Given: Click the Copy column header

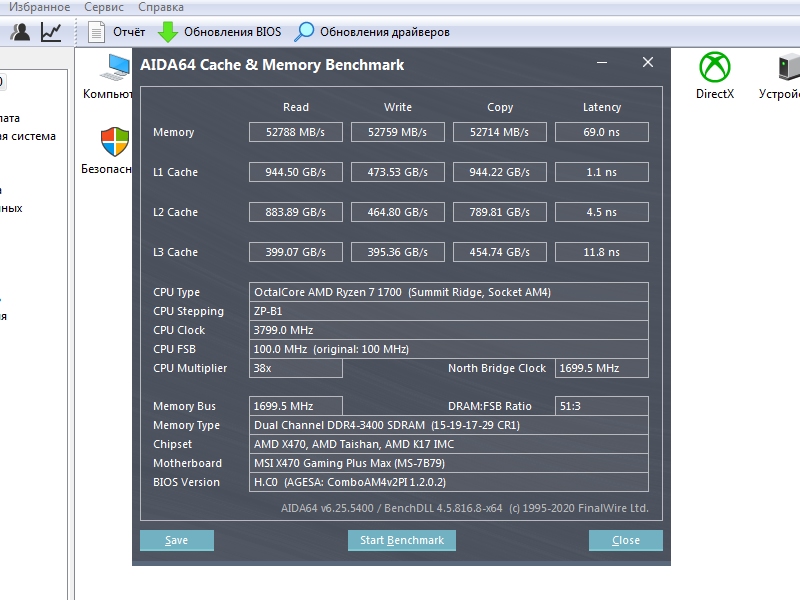Looking at the screenshot, I should (500, 107).
